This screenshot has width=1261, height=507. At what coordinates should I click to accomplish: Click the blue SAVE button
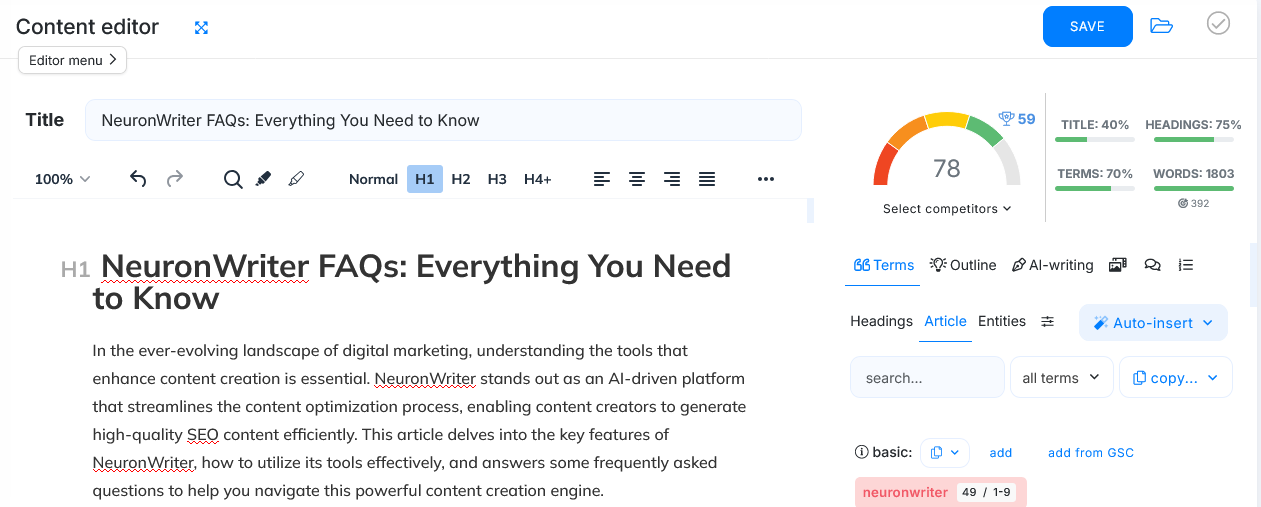point(1087,27)
